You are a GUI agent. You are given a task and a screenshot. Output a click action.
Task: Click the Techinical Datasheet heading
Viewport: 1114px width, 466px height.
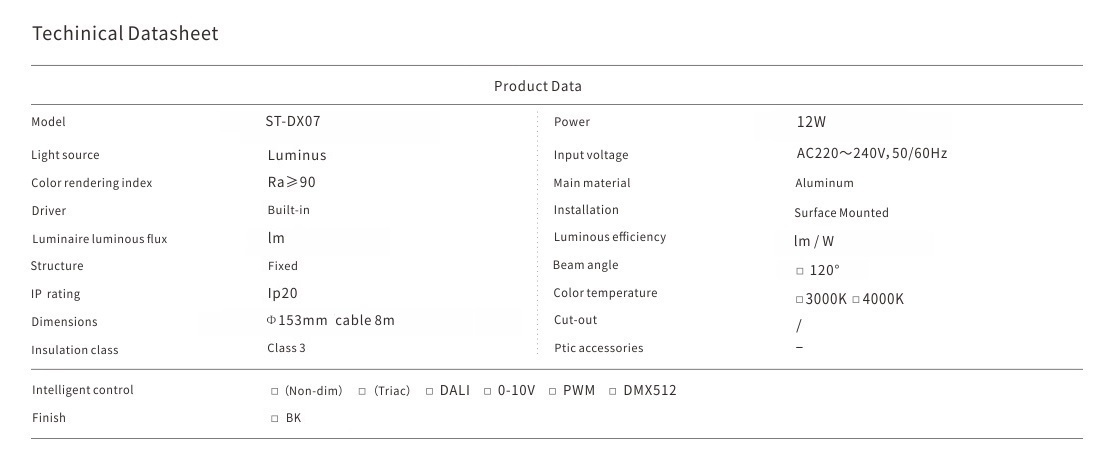pyautogui.click(x=125, y=33)
